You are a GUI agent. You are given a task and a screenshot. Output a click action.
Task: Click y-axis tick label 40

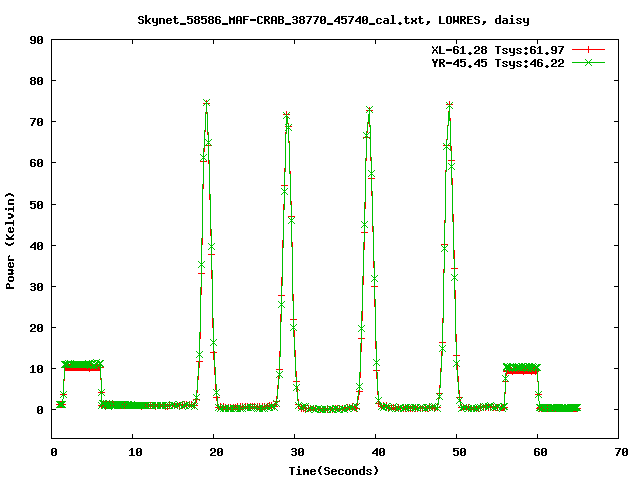36,246
